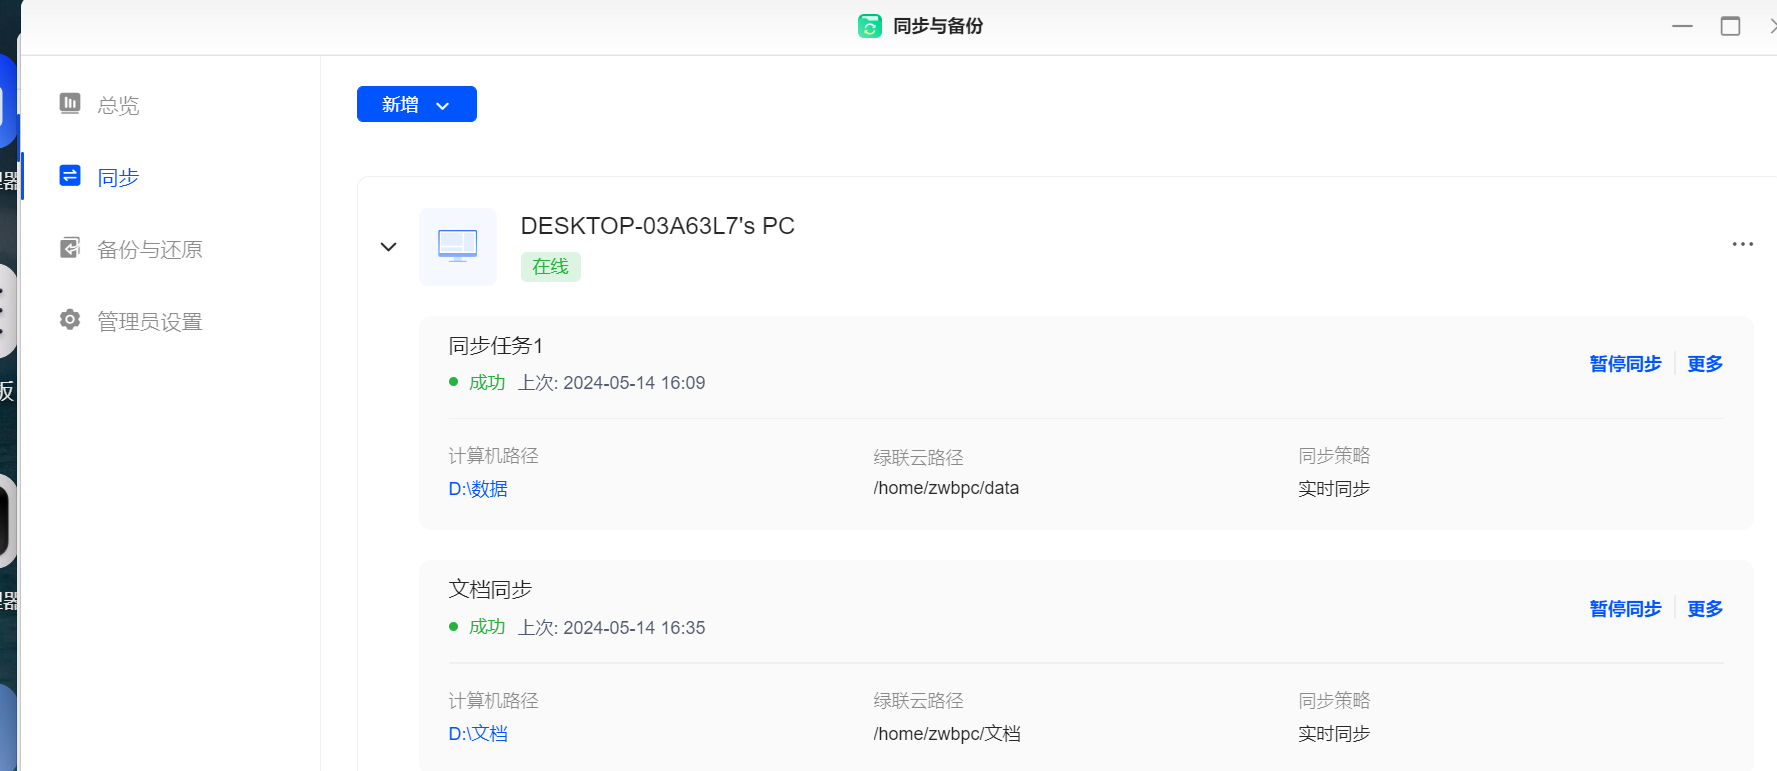Click the 总览 chart icon
This screenshot has width=1777, height=771.
[x=70, y=103]
